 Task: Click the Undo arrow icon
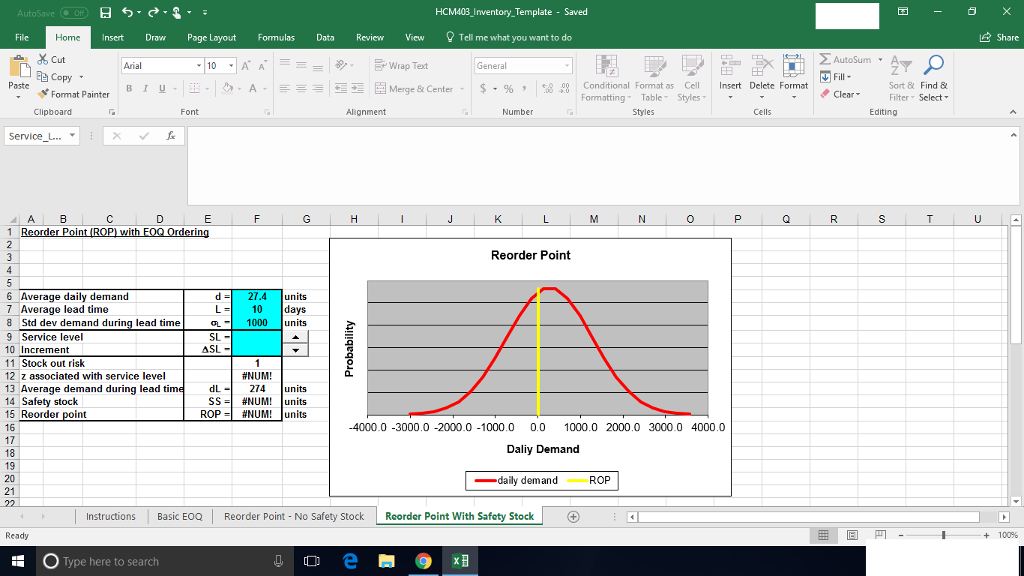coord(129,12)
